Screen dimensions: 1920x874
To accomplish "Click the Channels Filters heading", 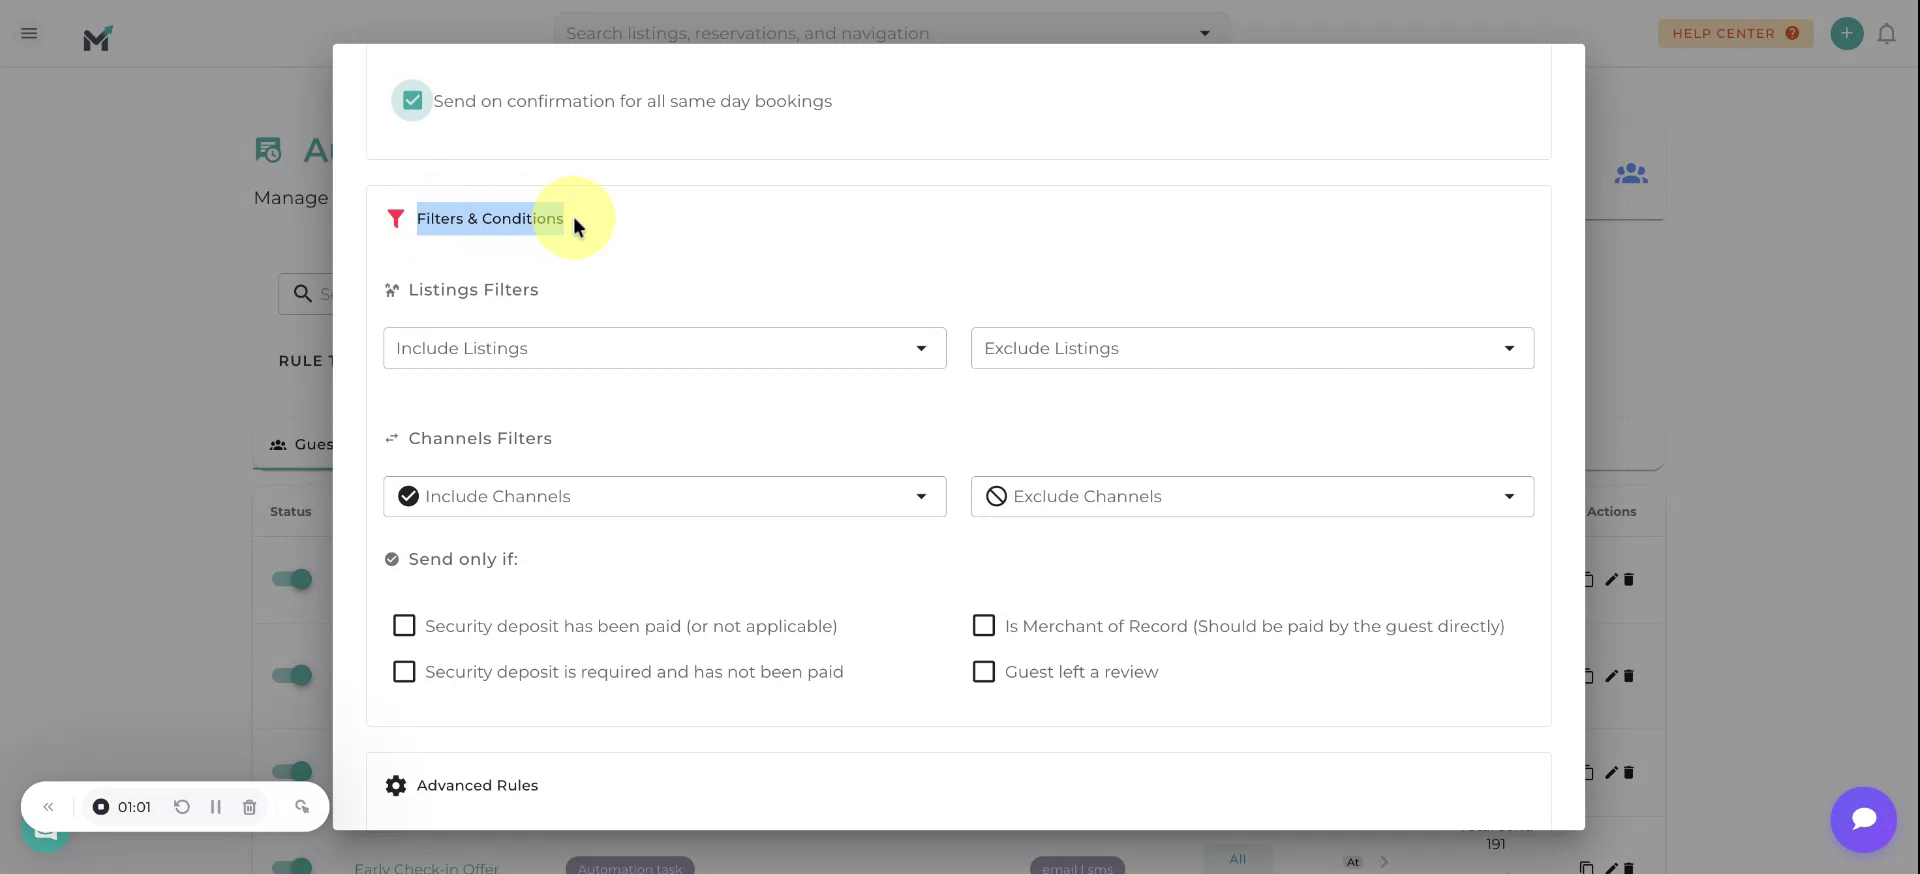I will coord(480,438).
